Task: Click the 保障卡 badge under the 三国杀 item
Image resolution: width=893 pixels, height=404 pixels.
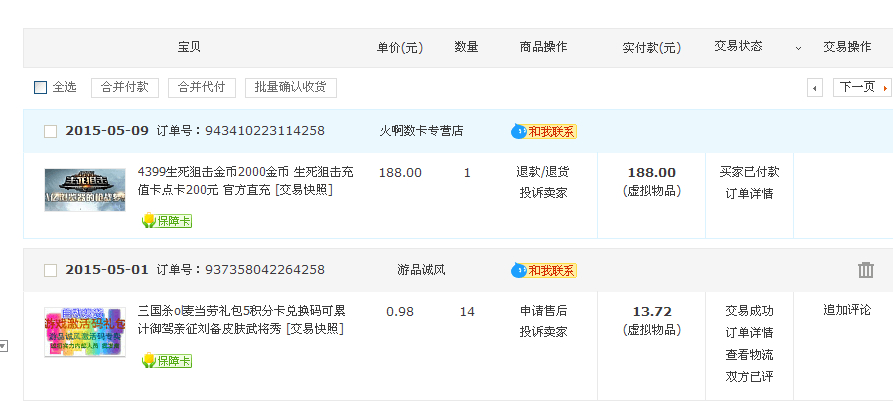Action: (x=166, y=360)
